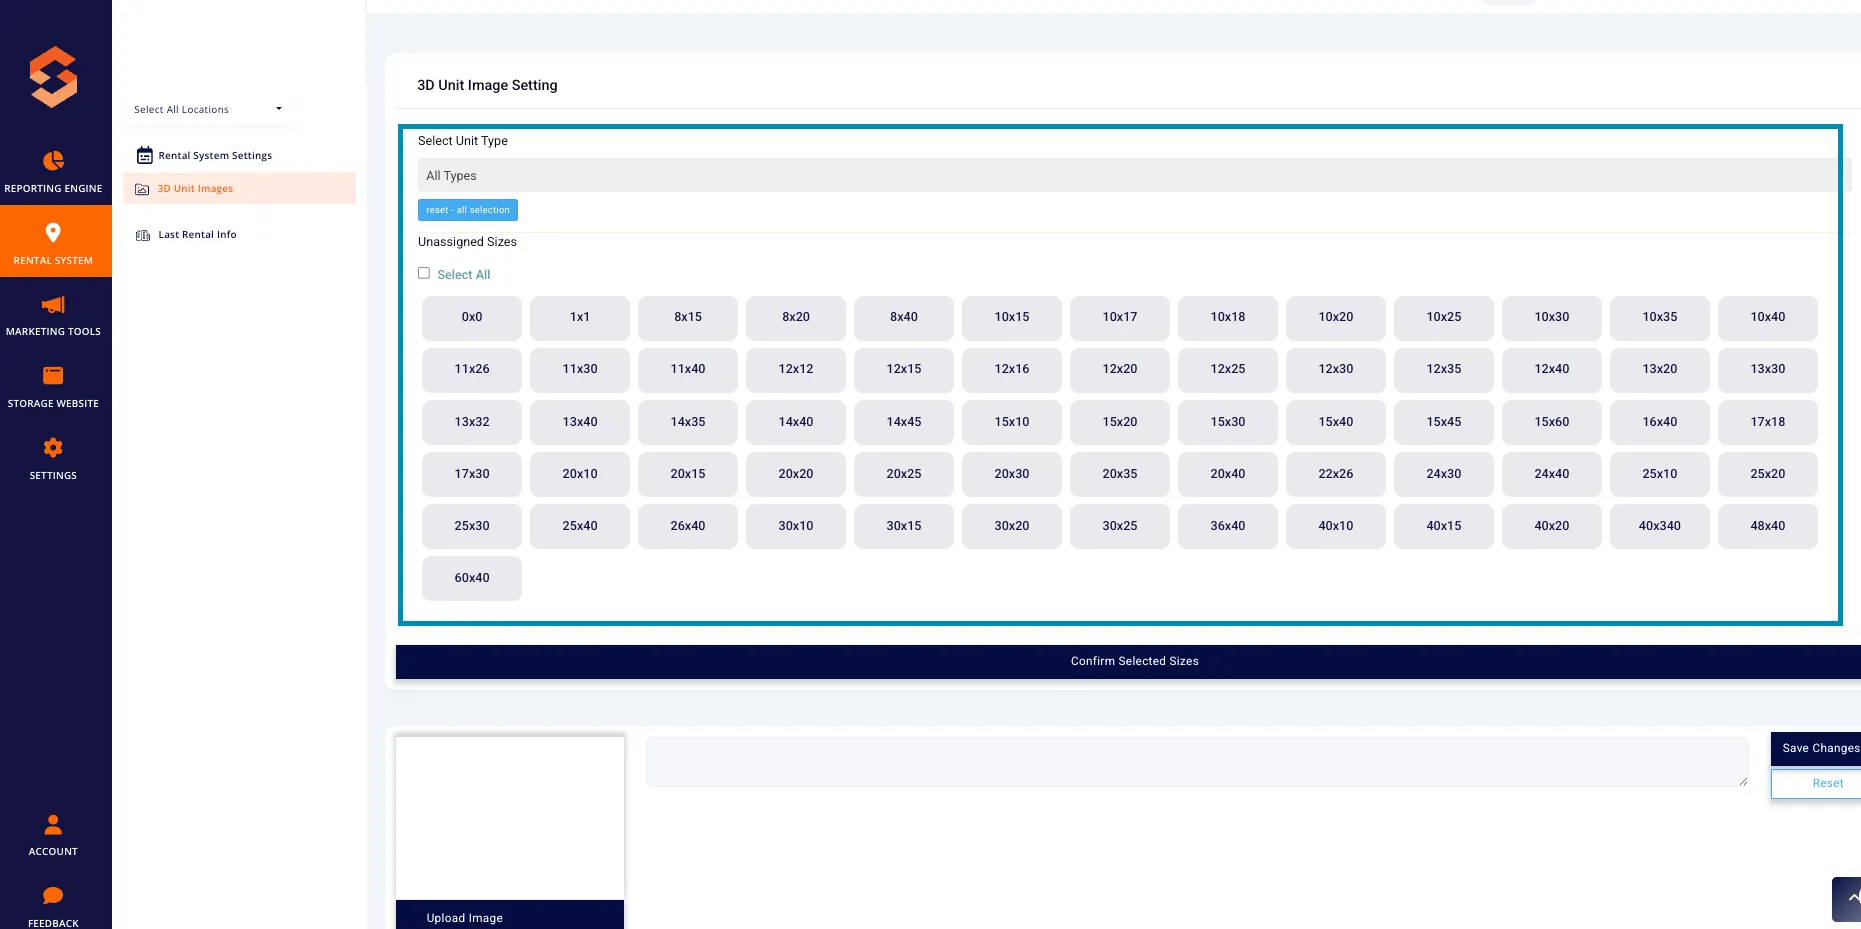Select the 26x40 size tile
This screenshot has width=1861, height=929.
(x=688, y=526)
